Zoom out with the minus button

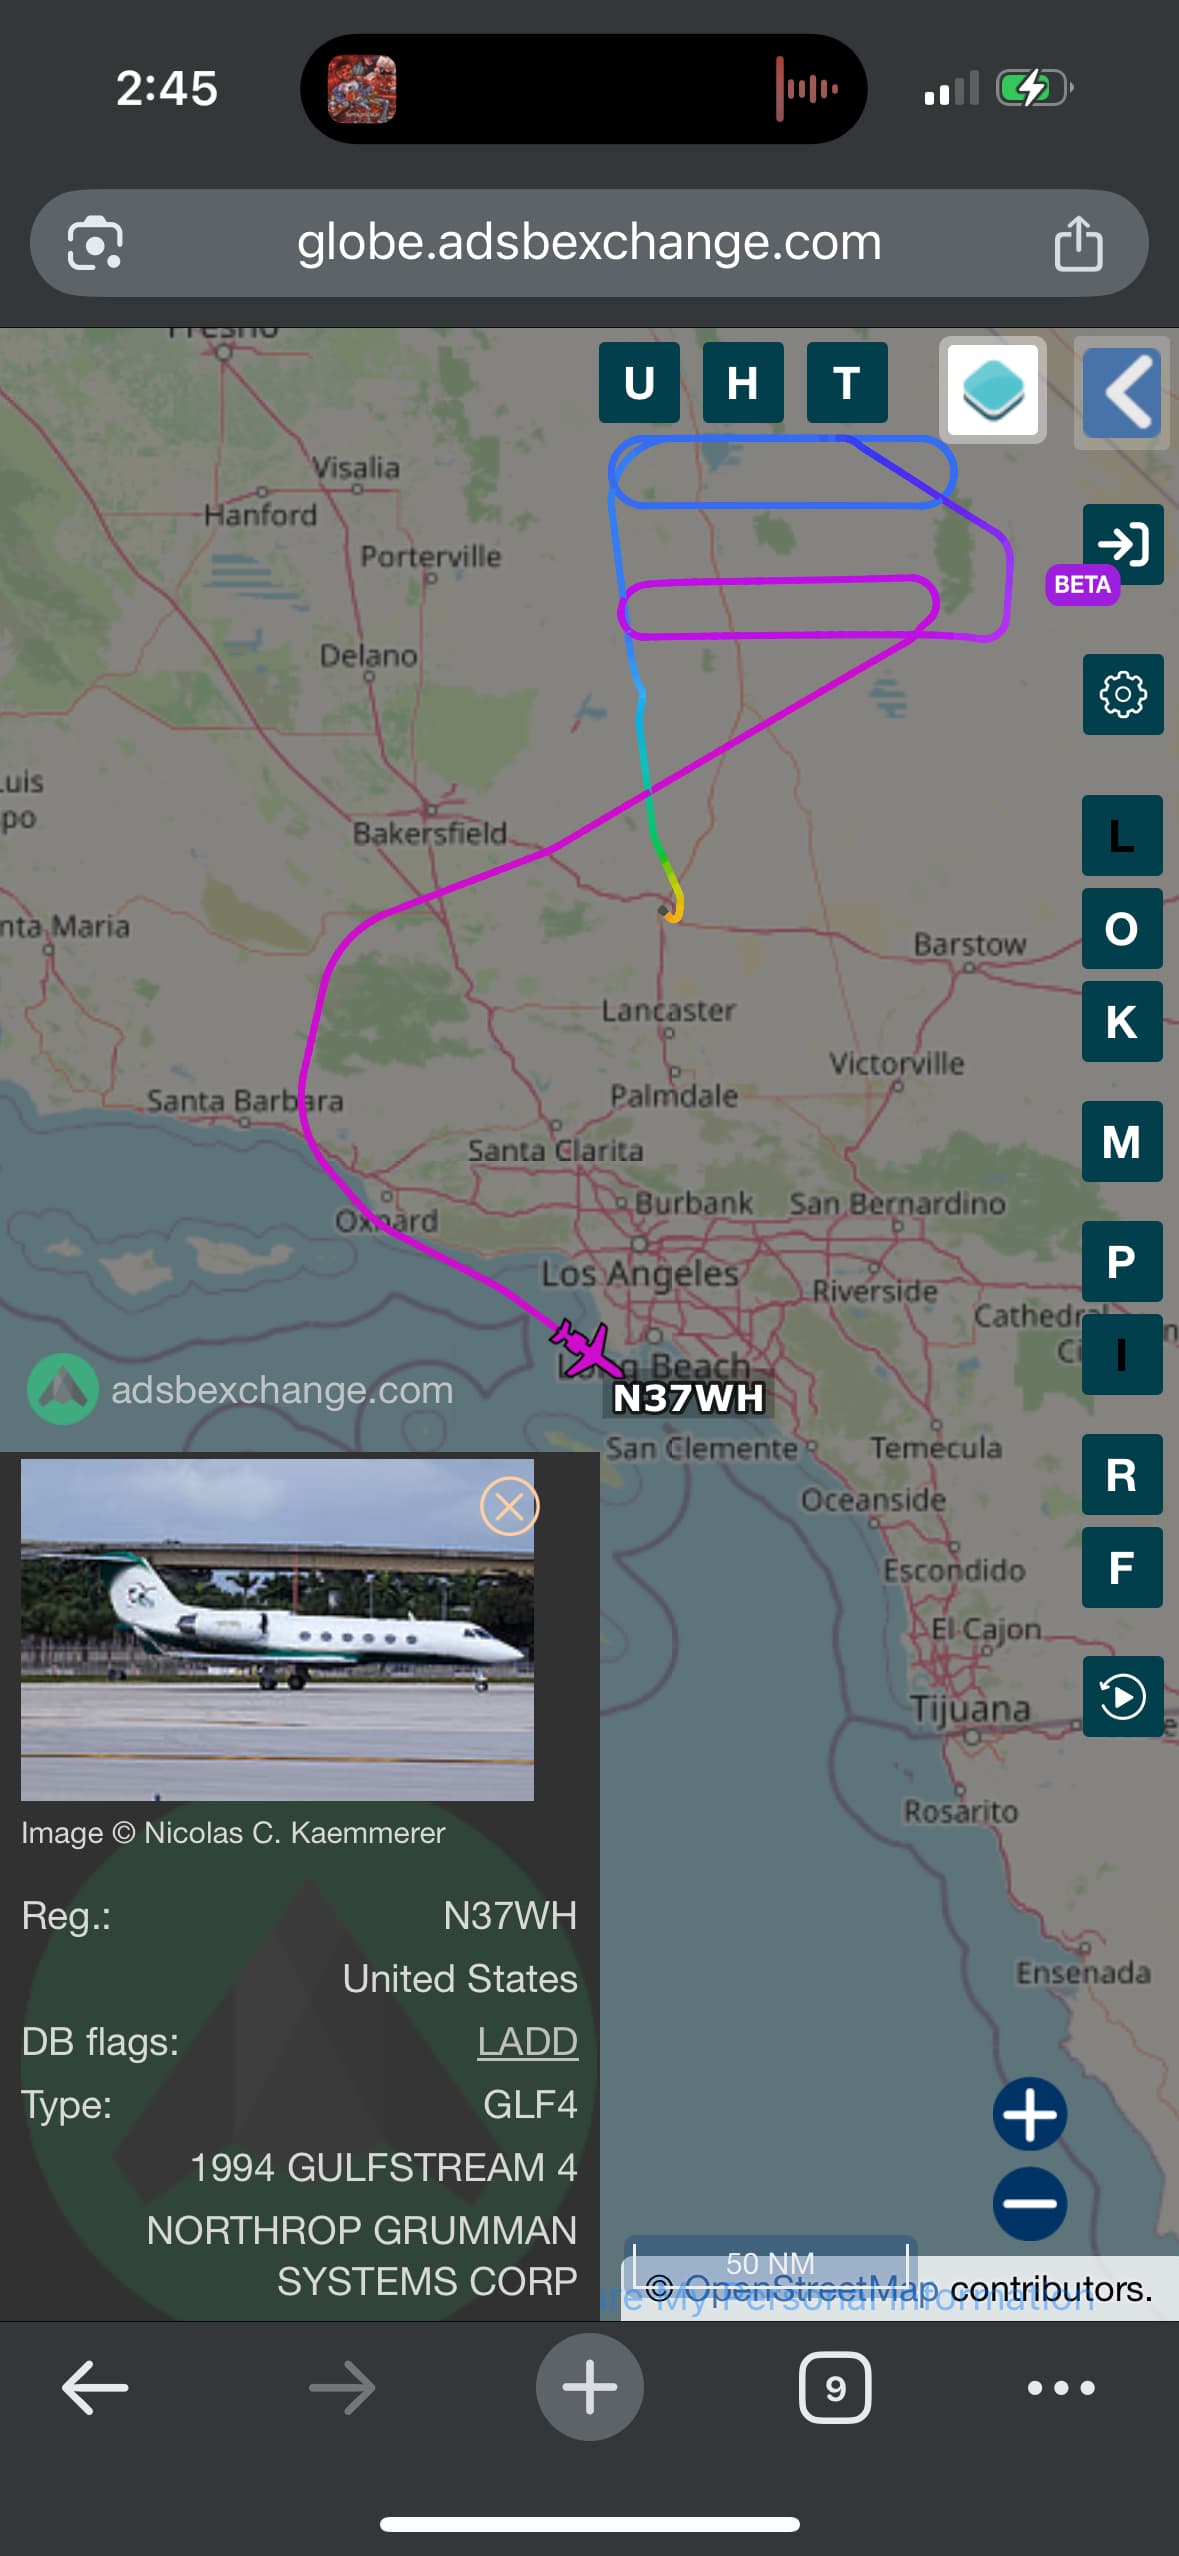[x=1029, y=2202]
